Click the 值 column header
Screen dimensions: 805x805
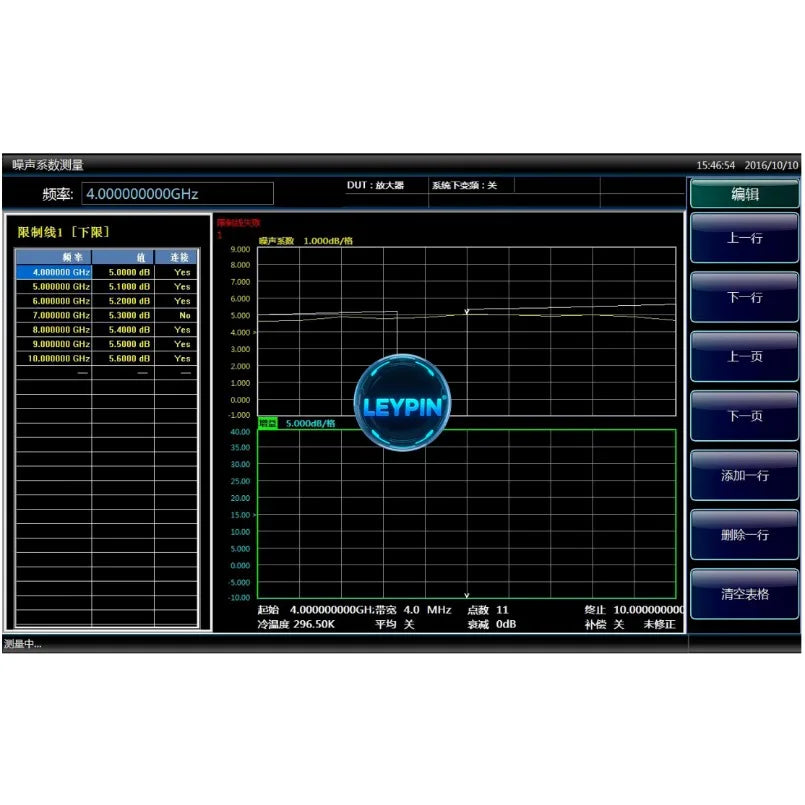pos(123,257)
